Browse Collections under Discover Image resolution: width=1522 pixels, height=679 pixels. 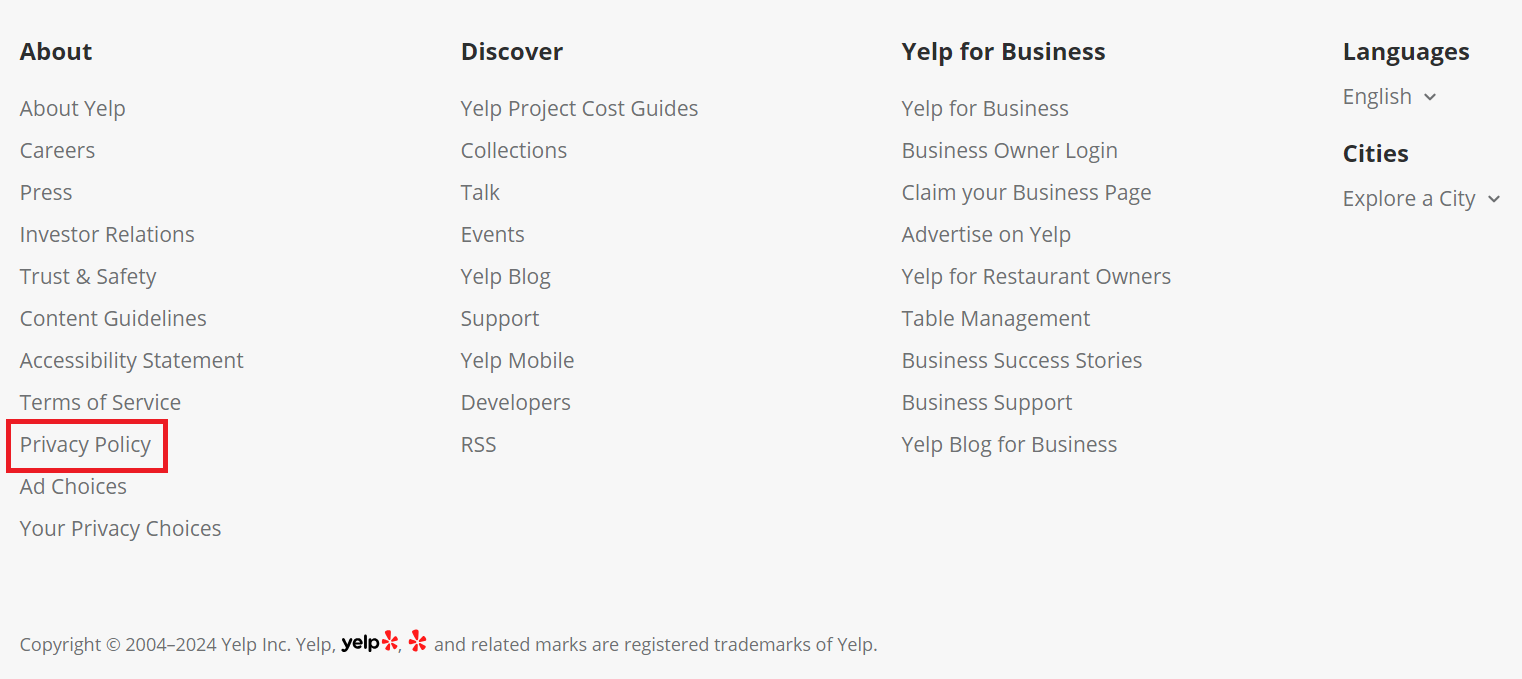click(513, 150)
